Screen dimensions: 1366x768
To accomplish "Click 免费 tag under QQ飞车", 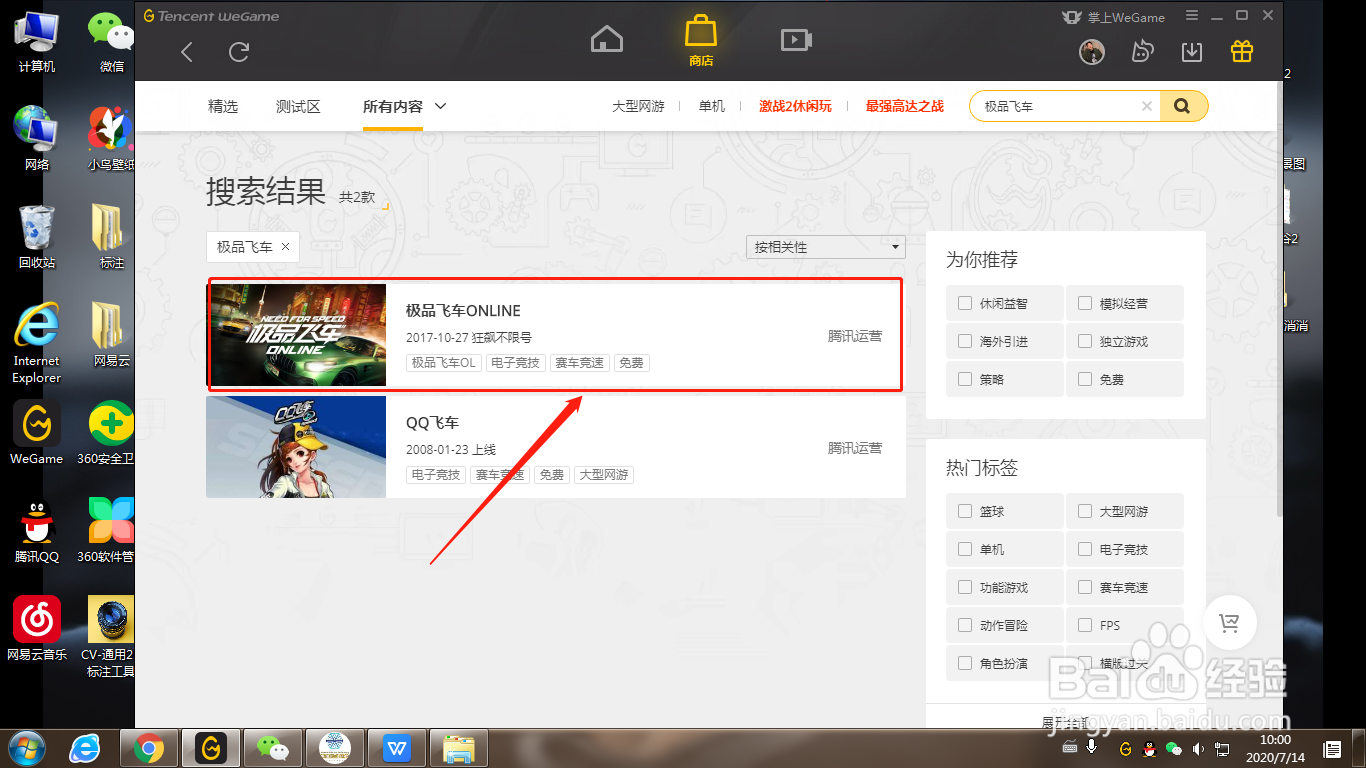I will 551,475.
